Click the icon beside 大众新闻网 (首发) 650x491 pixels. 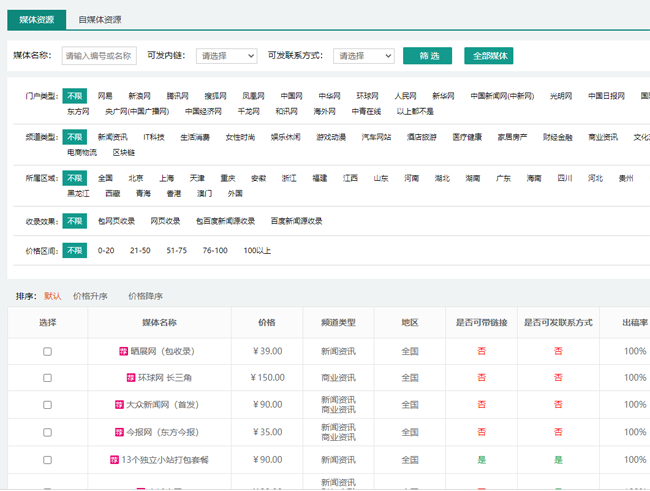point(119,405)
